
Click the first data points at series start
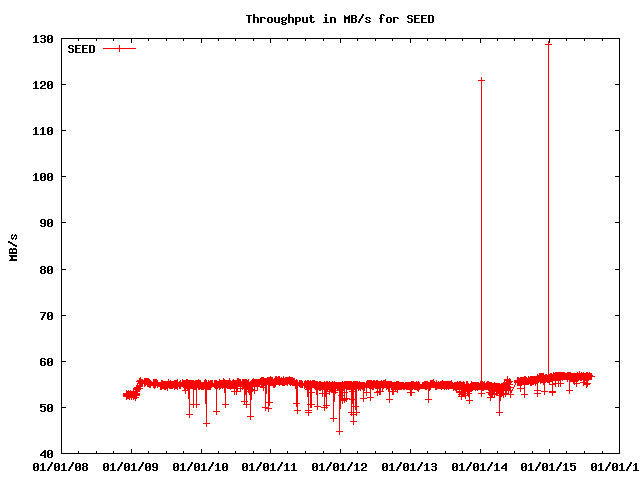(126, 395)
